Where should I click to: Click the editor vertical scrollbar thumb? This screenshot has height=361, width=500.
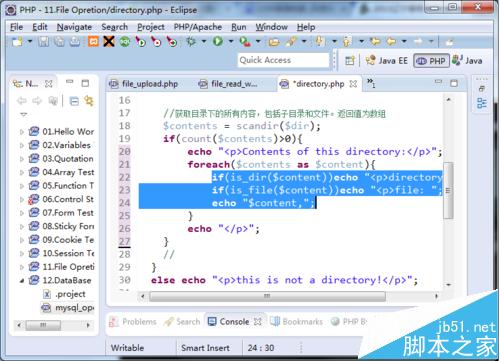(x=448, y=190)
